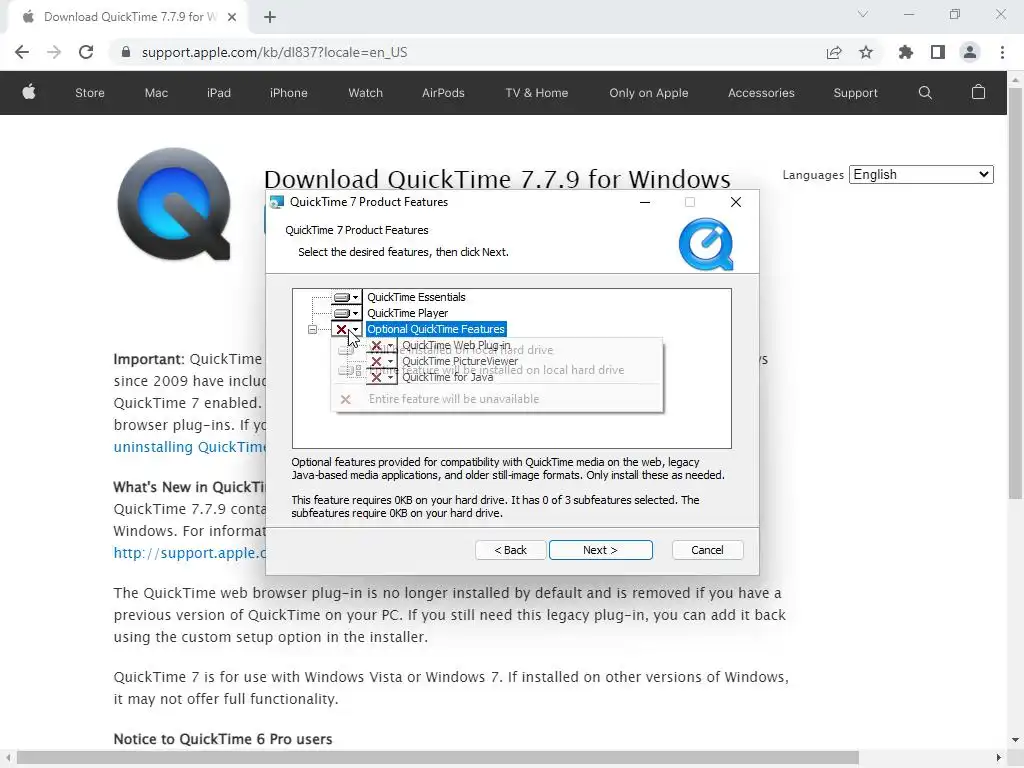Click Next in the installer dialog
The width and height of the screenshot is (1024, 768).
pyautogui.click(x=601, y=550)
